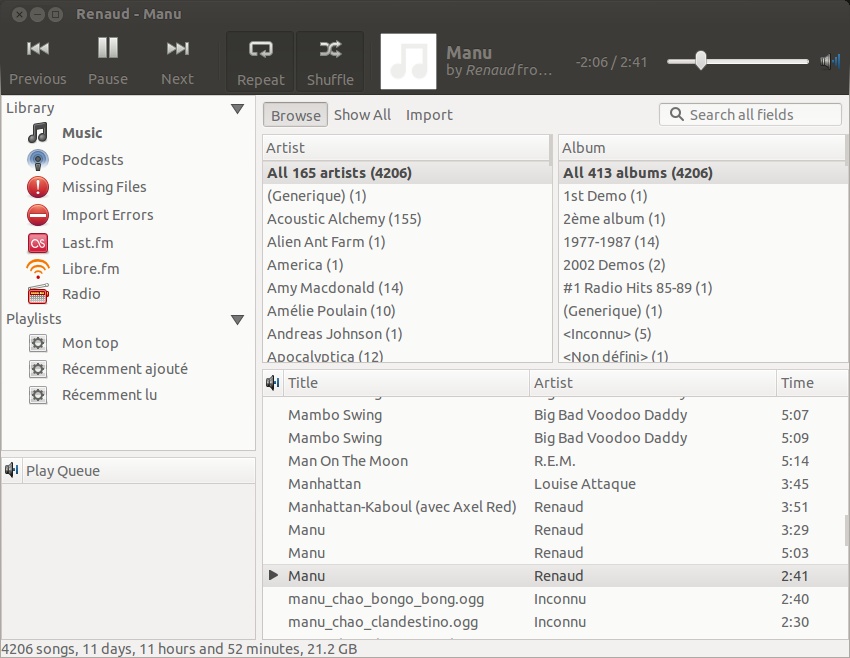Select the Mambo Swing track lasting 5:09
Viewport: 850px width, 658px height.
coord(554,438)
